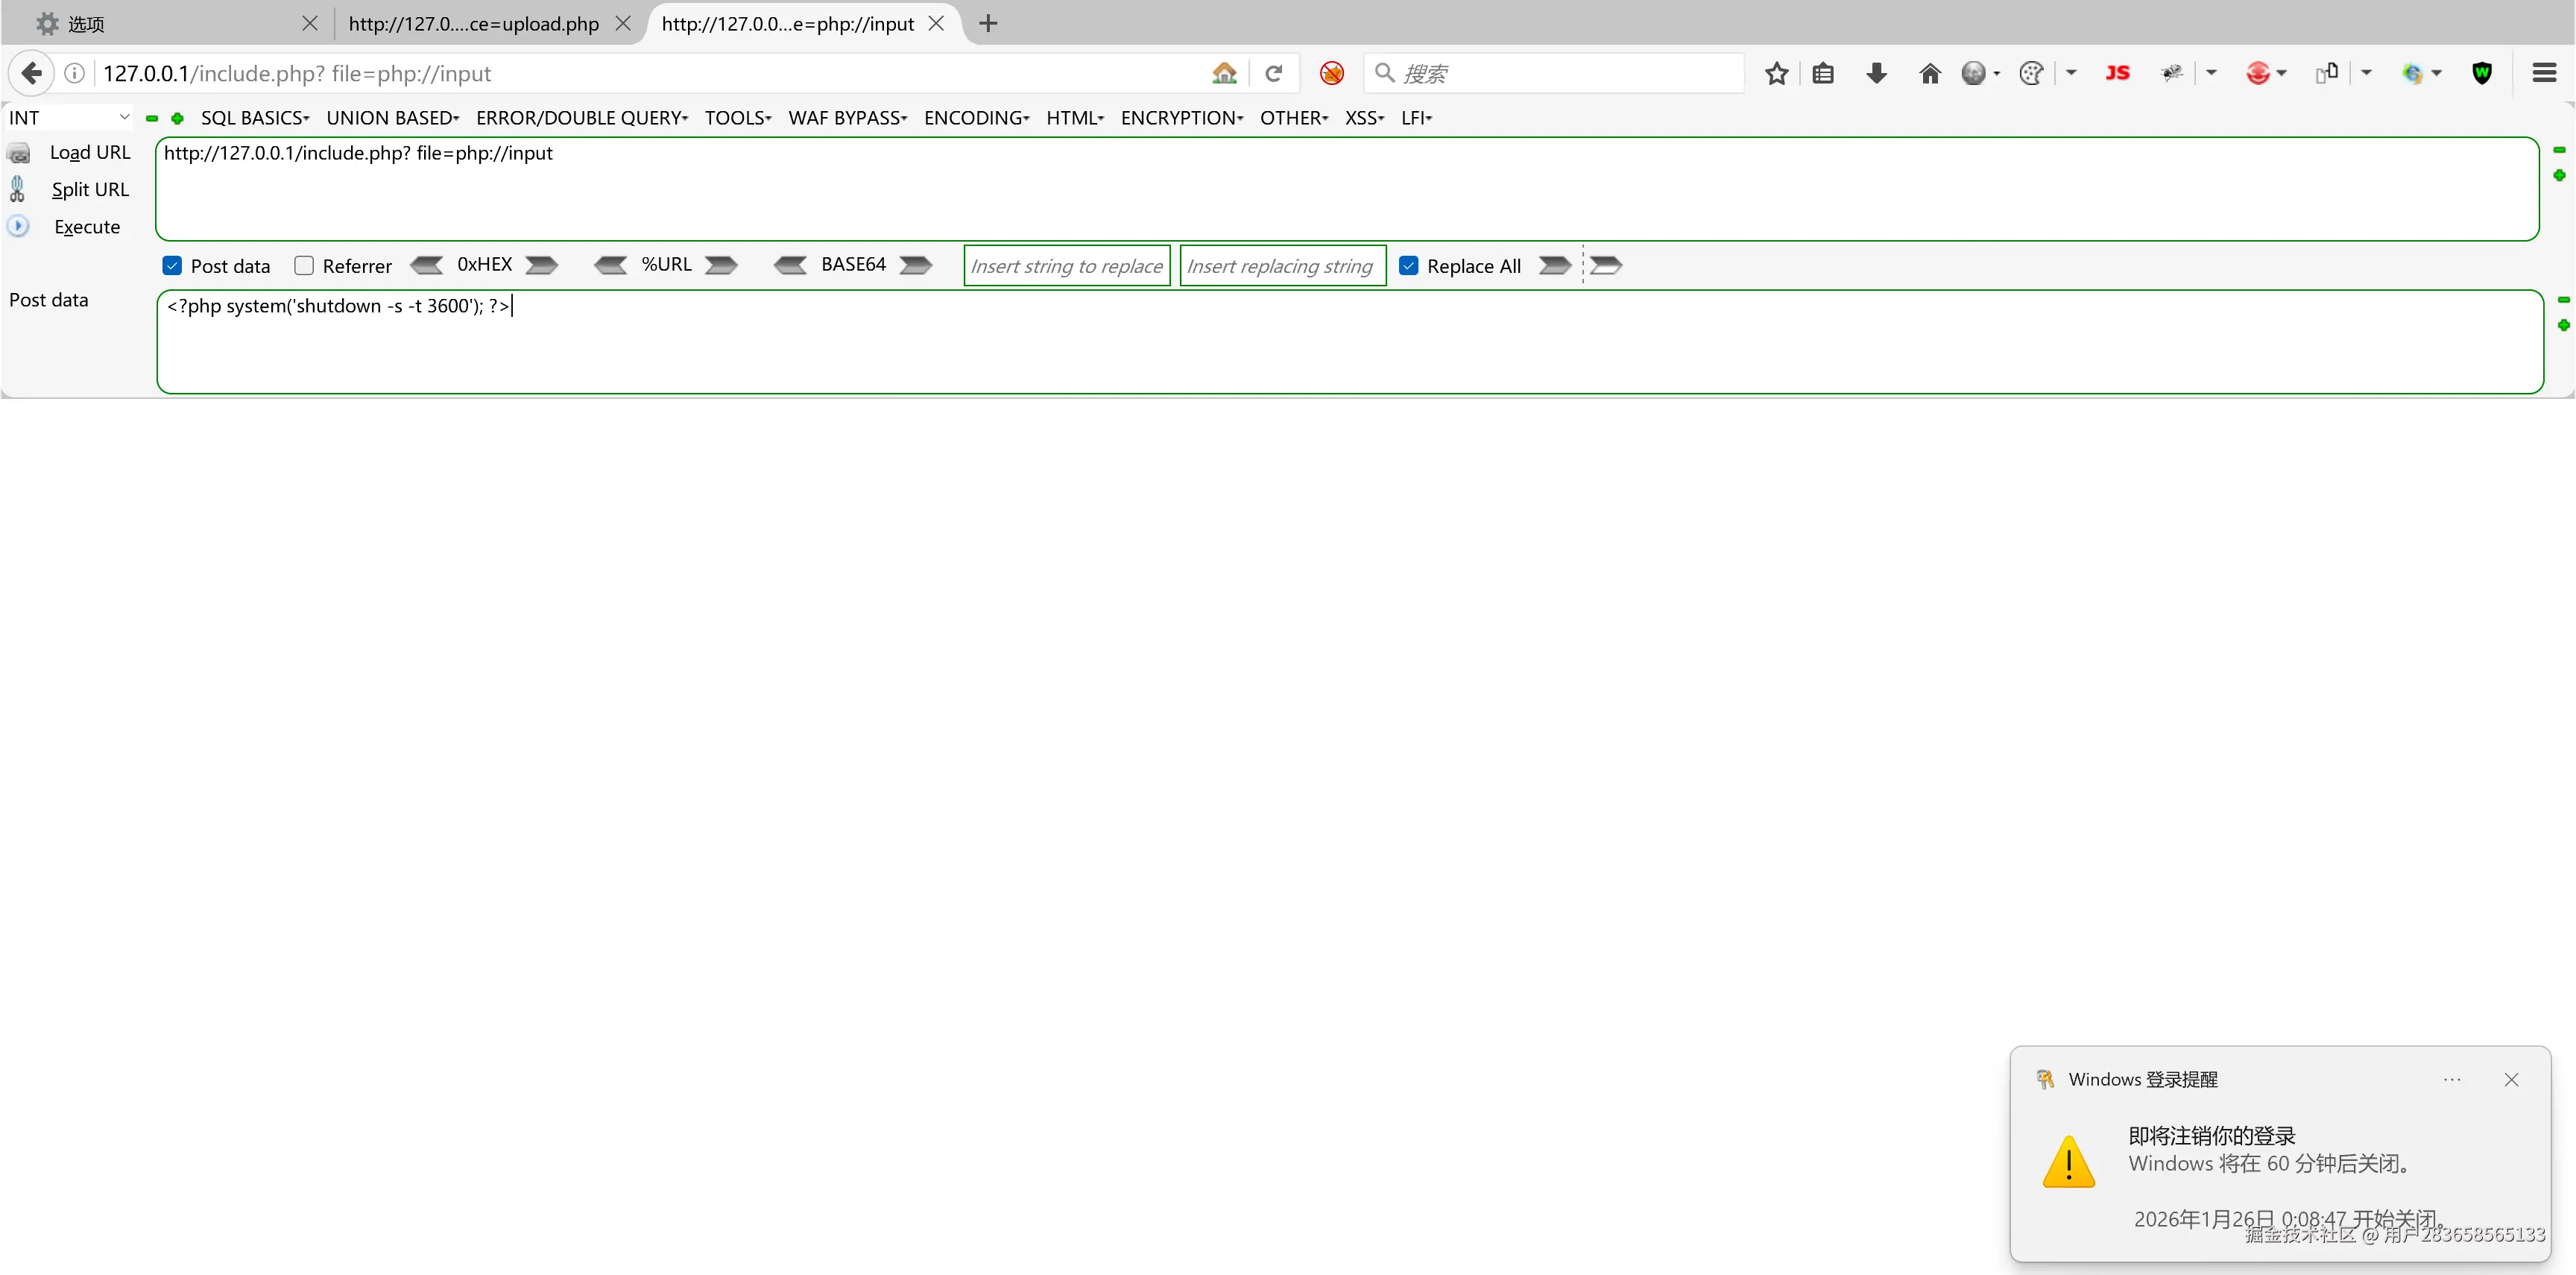The width and height of the screenshot is (2576, 1275).
Task: Open the WAF BYPASS dropdown
Action: pyautogui.click(x=847, y=118)
